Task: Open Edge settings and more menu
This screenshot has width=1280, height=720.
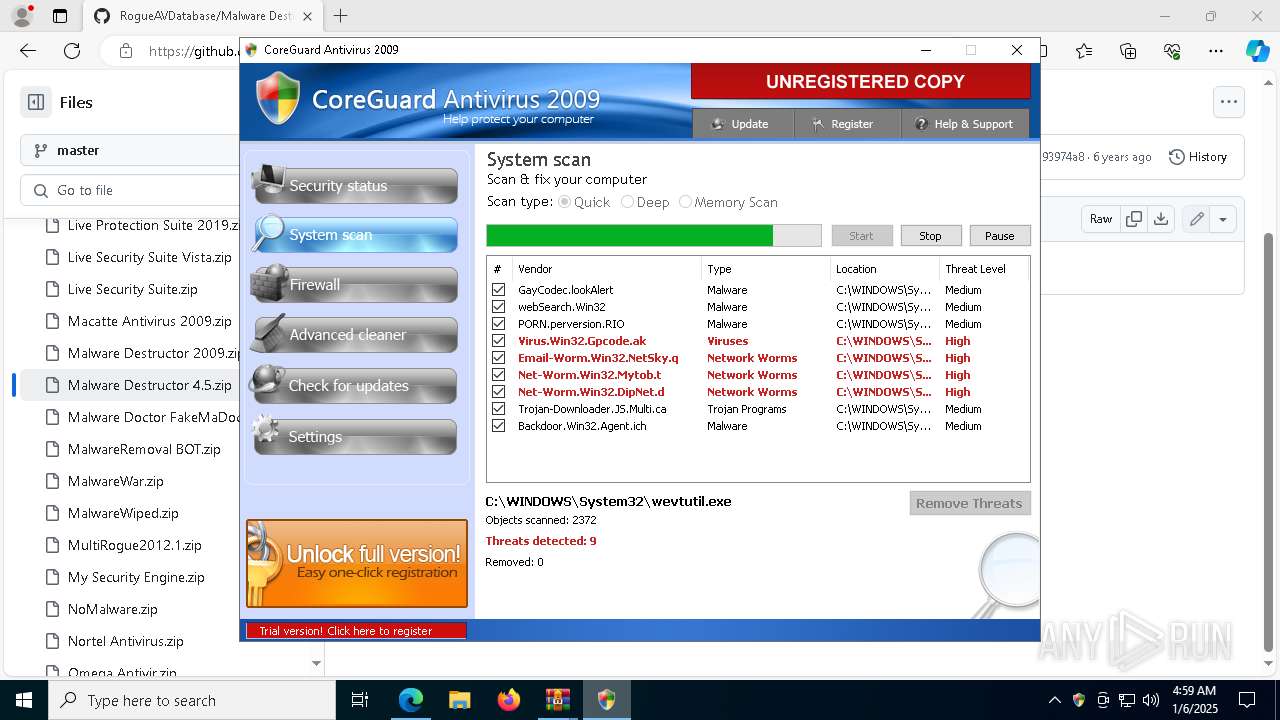Action: coord(1216,51)
